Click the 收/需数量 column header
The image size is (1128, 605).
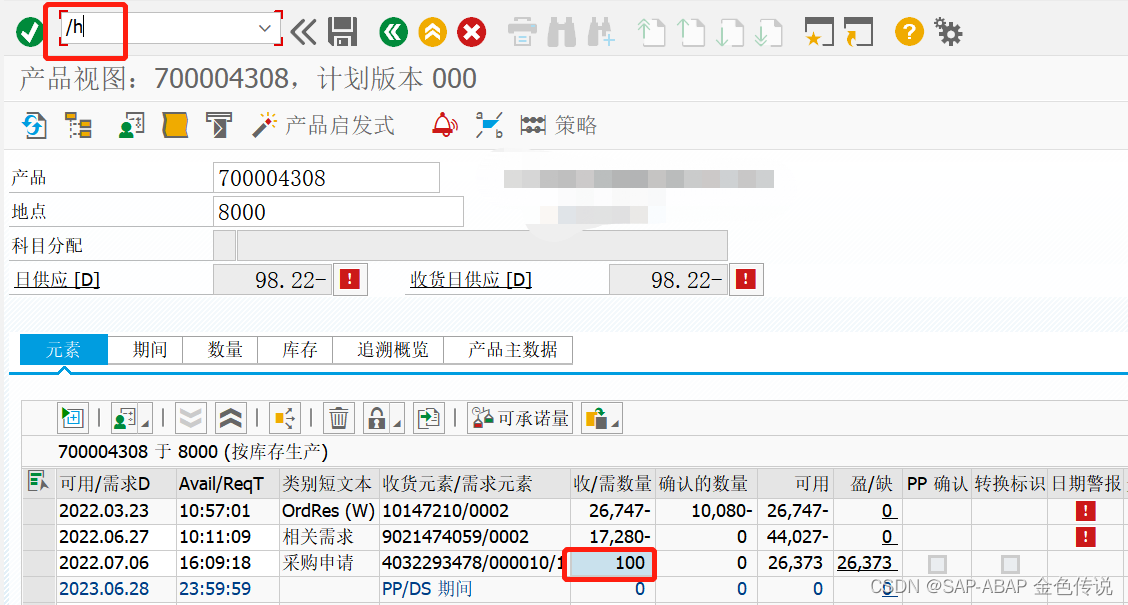[612, 483]
